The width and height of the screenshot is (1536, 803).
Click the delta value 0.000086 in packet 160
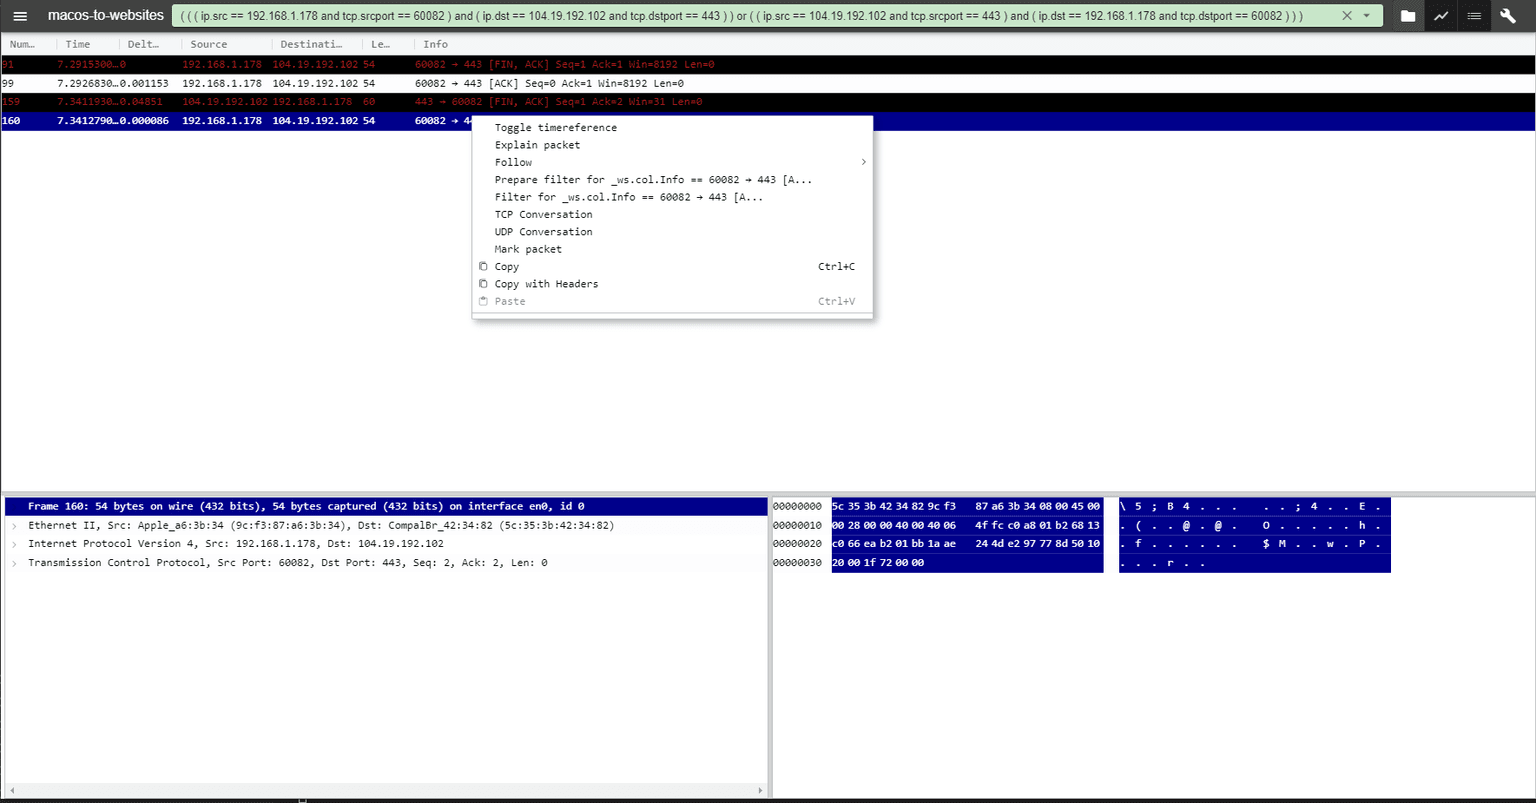(x=145, y=121)
